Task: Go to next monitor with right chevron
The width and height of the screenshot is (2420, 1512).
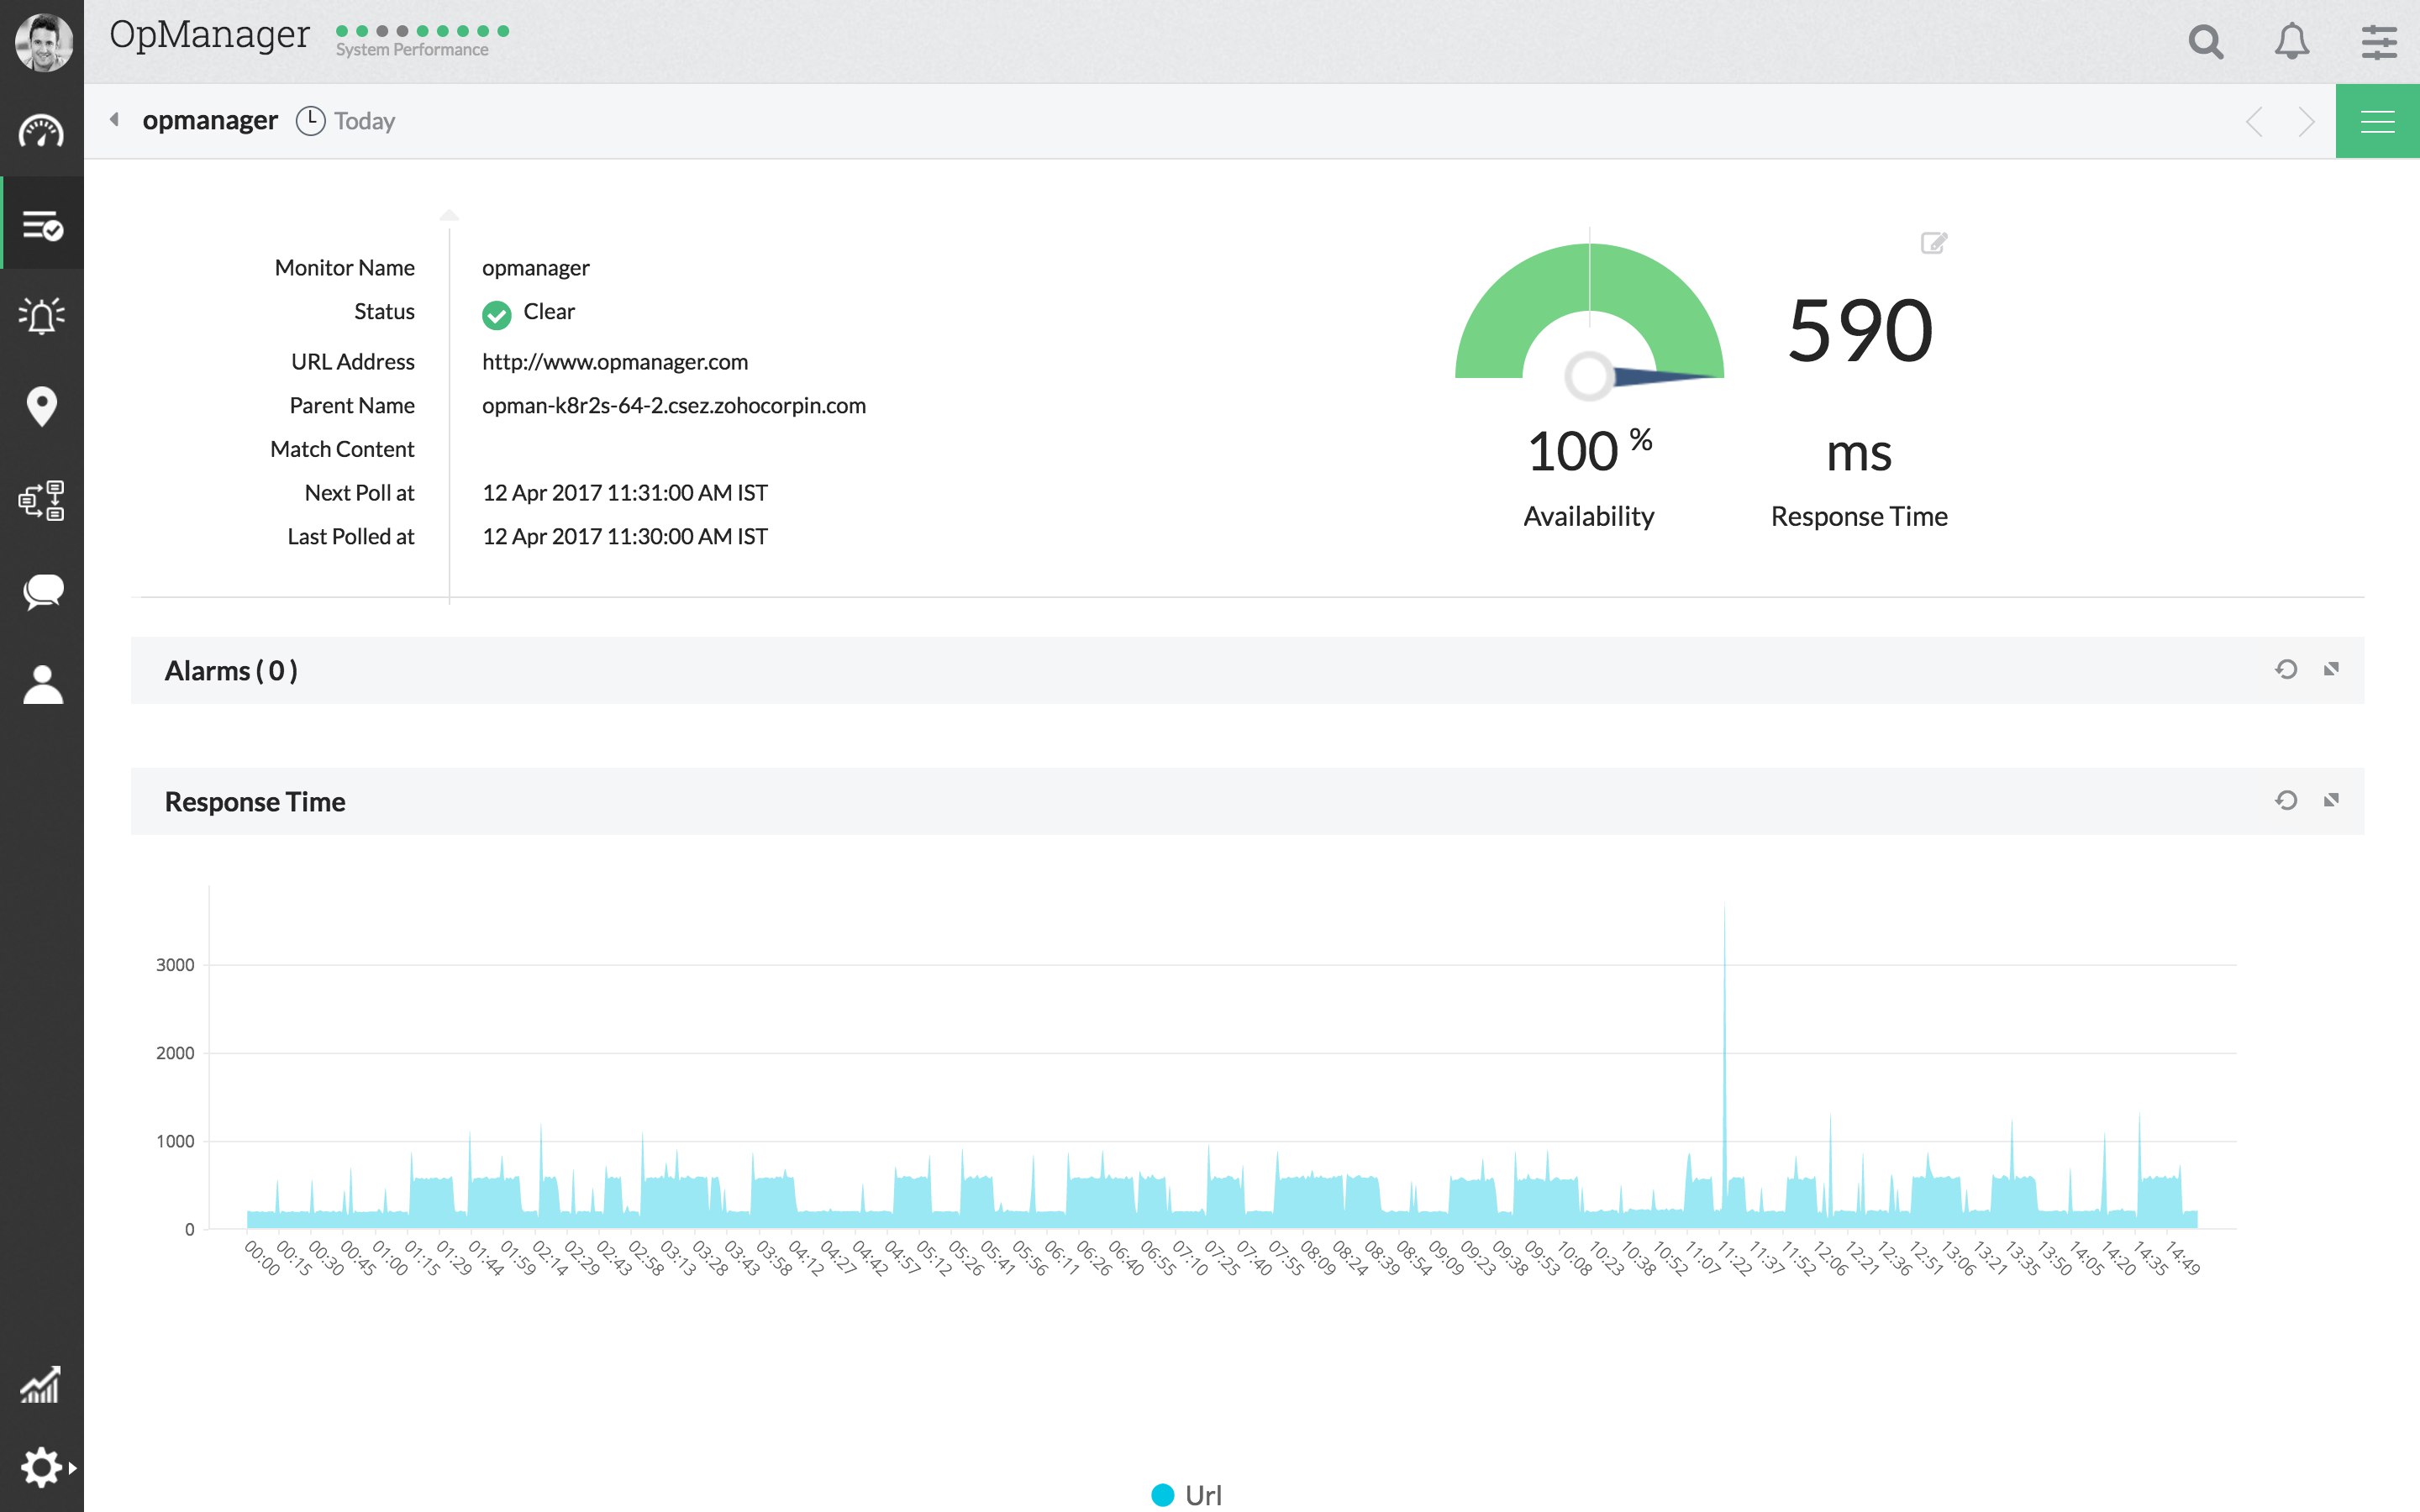Action: coord(2306,122)
